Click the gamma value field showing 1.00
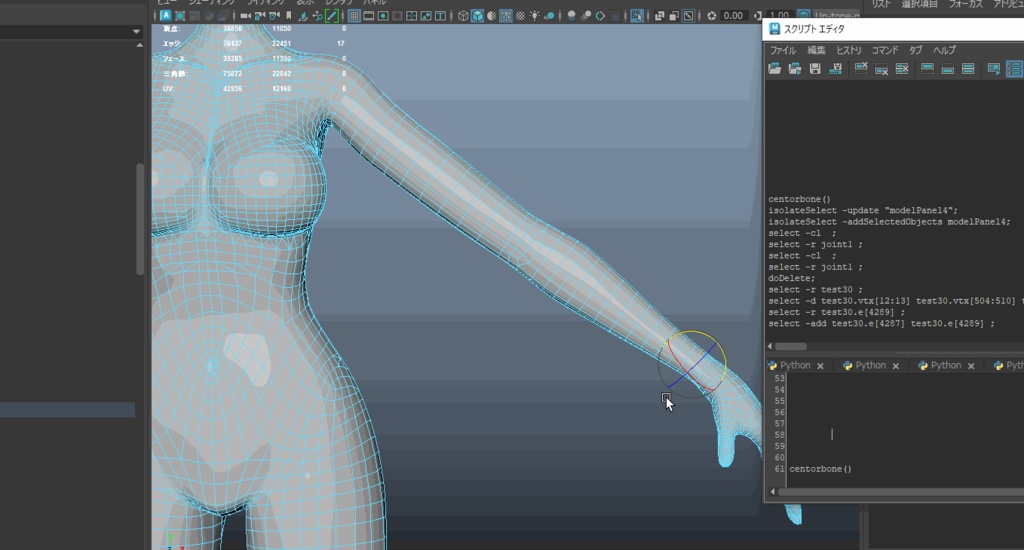Screen dimensions: 1024x550 click(x=778, y=16)
